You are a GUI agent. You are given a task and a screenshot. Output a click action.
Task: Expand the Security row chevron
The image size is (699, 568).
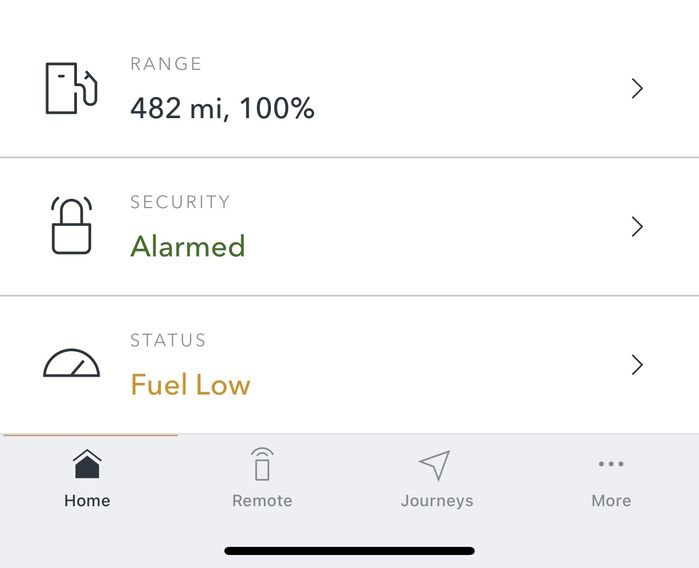(637, 226)
